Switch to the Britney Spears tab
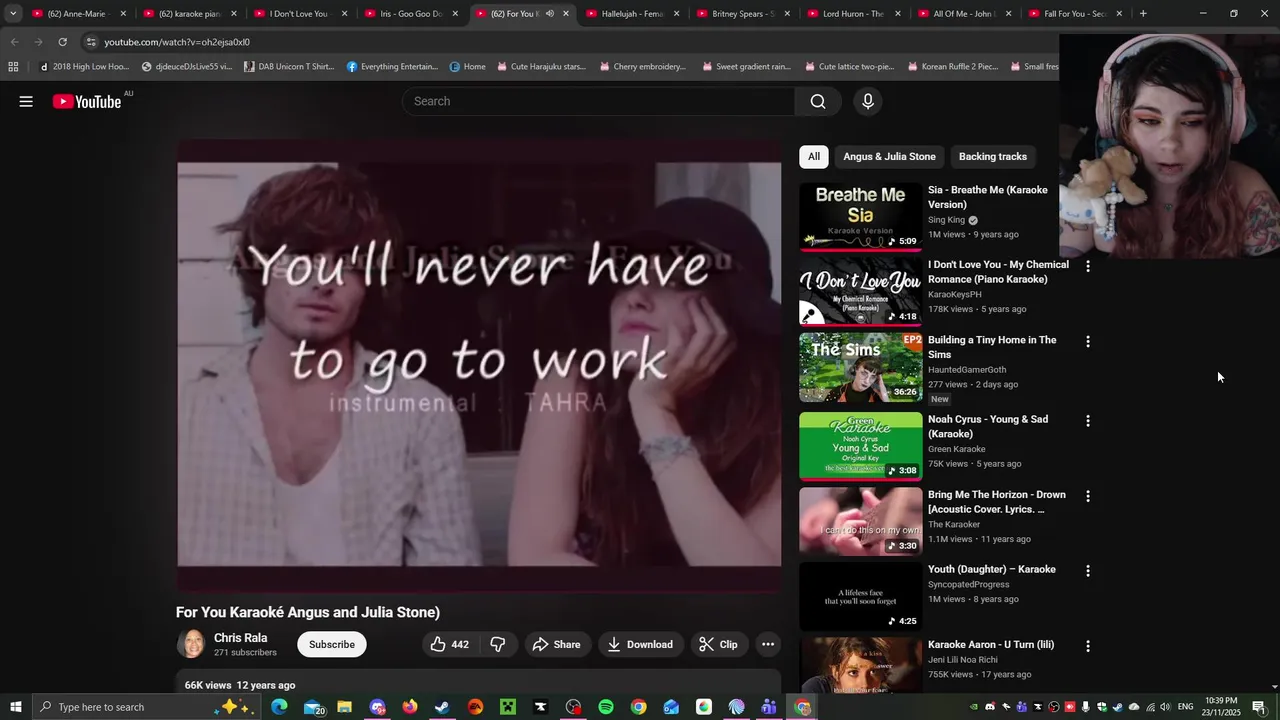The width and height of the screenshot is (1280, 720). [743, 14]
